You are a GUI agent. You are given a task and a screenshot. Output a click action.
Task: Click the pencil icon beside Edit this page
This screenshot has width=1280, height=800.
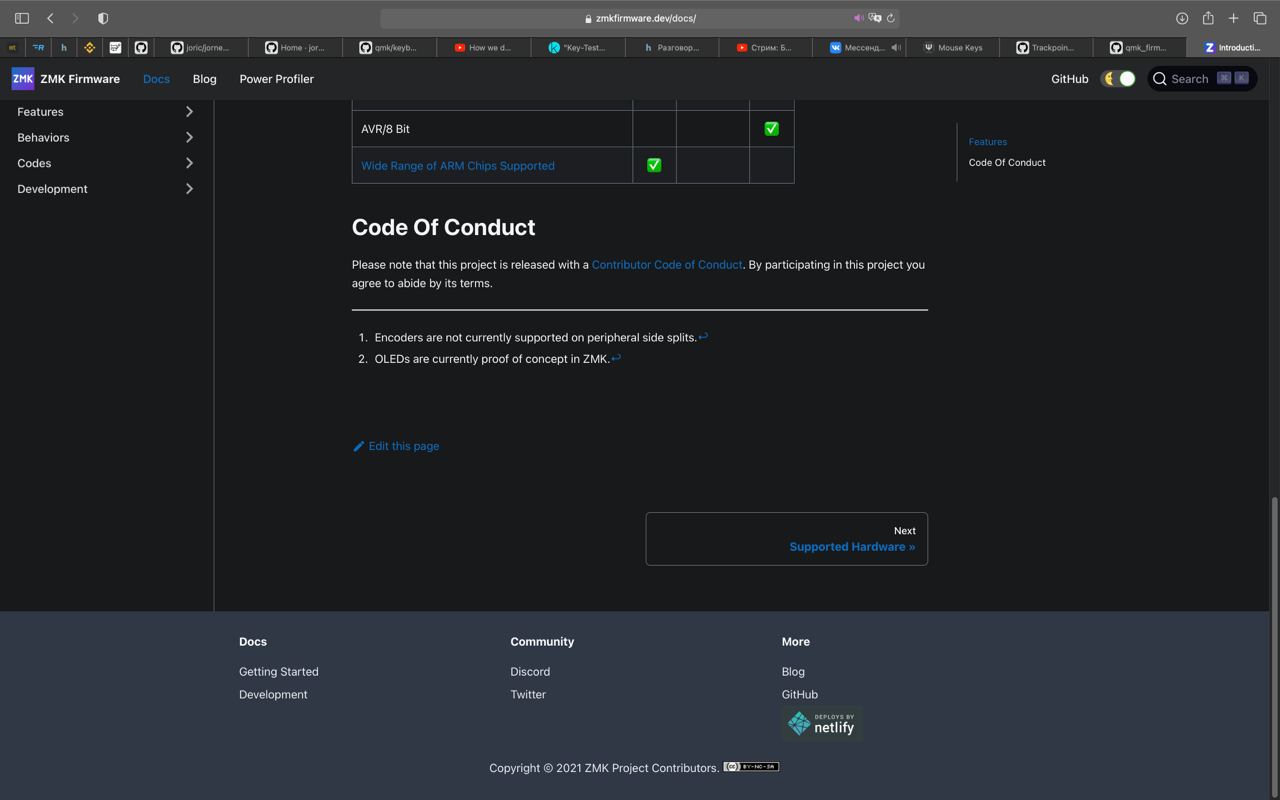[x=358, y=446]
